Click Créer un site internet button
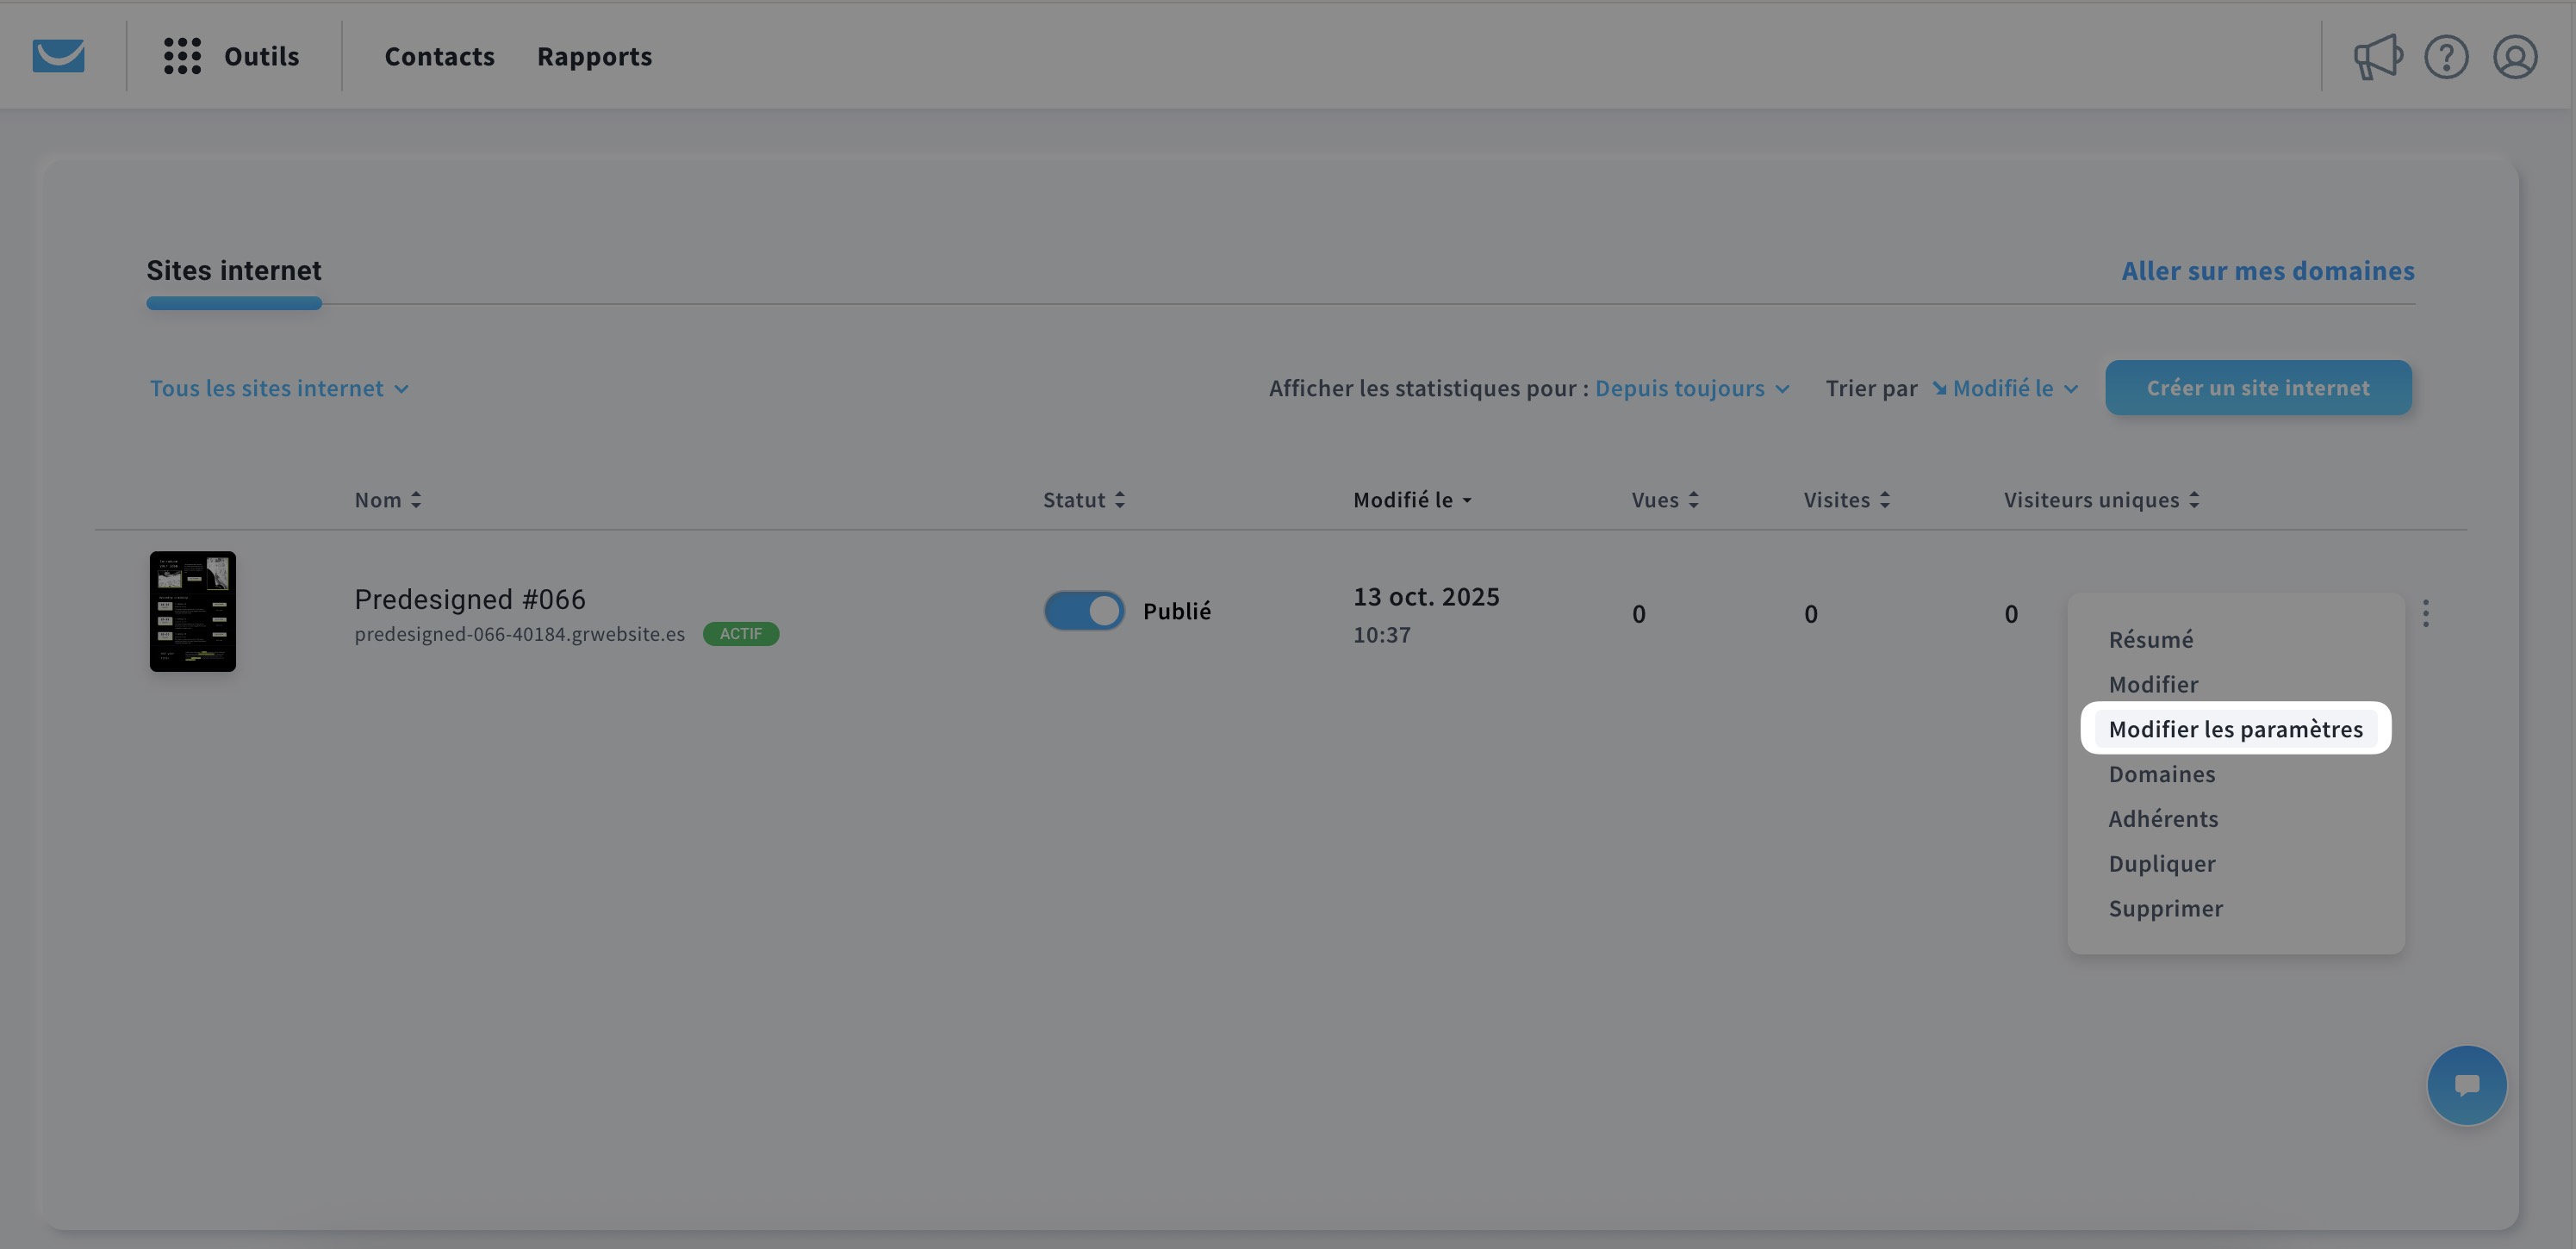Viewport: 2576px width, 1249px height. tap(2257, 388)
